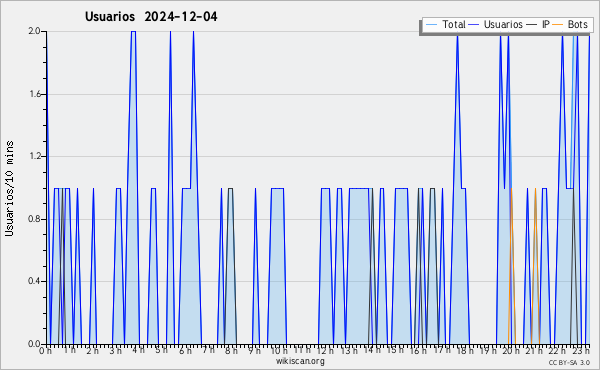Click the y-axis value 2.0
Image resolution: width=600 pixels, height=370 pixels.
34,31
